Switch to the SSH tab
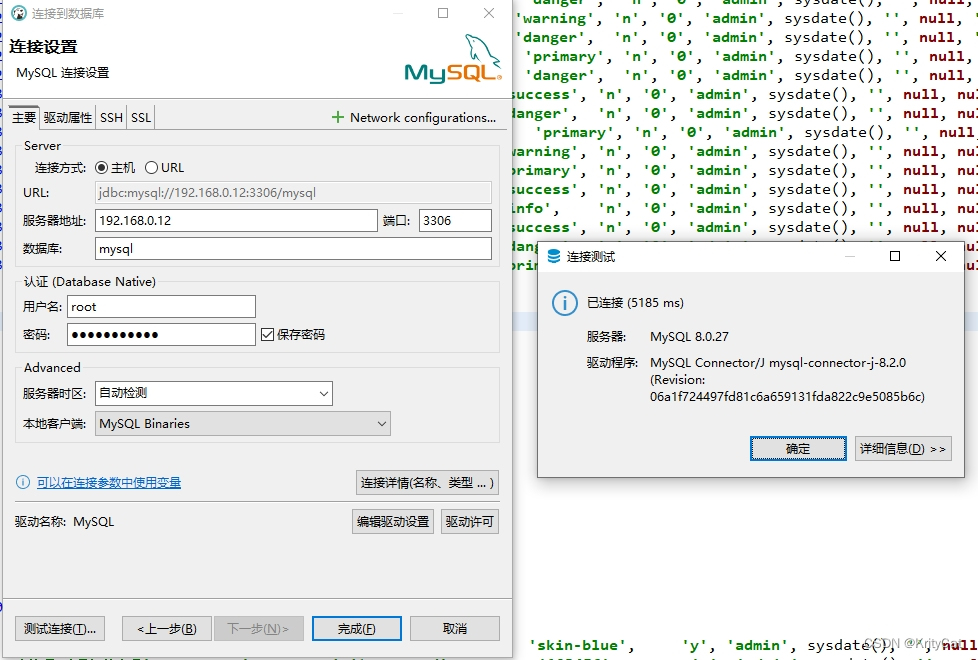The width and height of the screenshot is (978, 660). click(x=110, y=117)
